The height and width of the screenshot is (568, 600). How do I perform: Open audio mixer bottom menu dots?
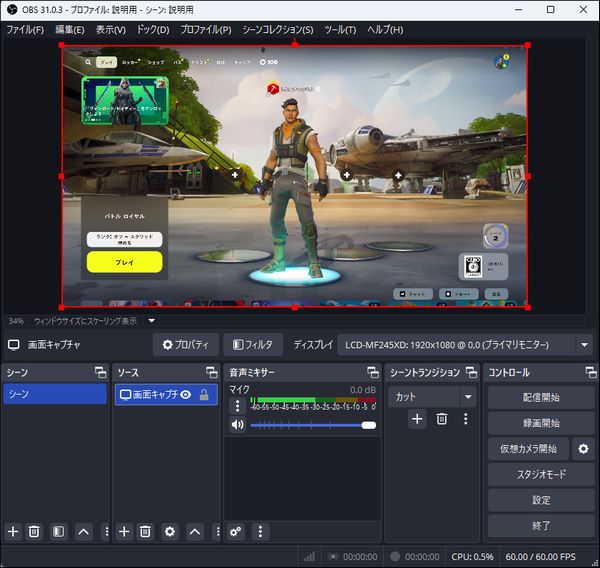260,532
